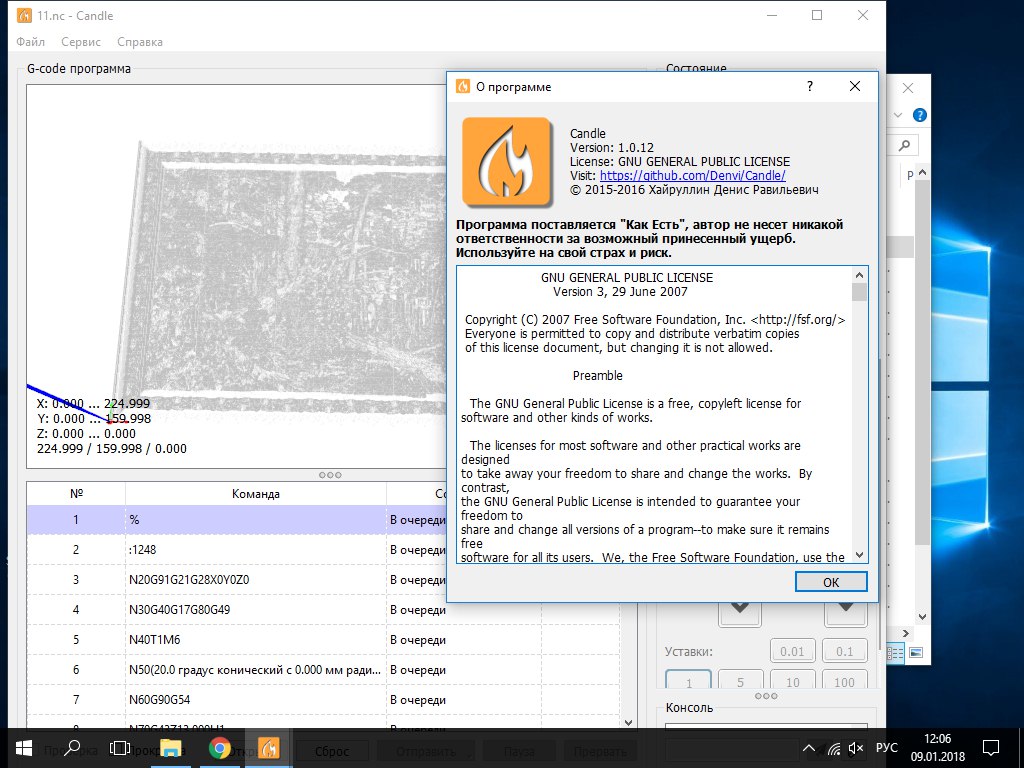
Task: Click background dialog scroll right arrow
Action: coord(906,633)
